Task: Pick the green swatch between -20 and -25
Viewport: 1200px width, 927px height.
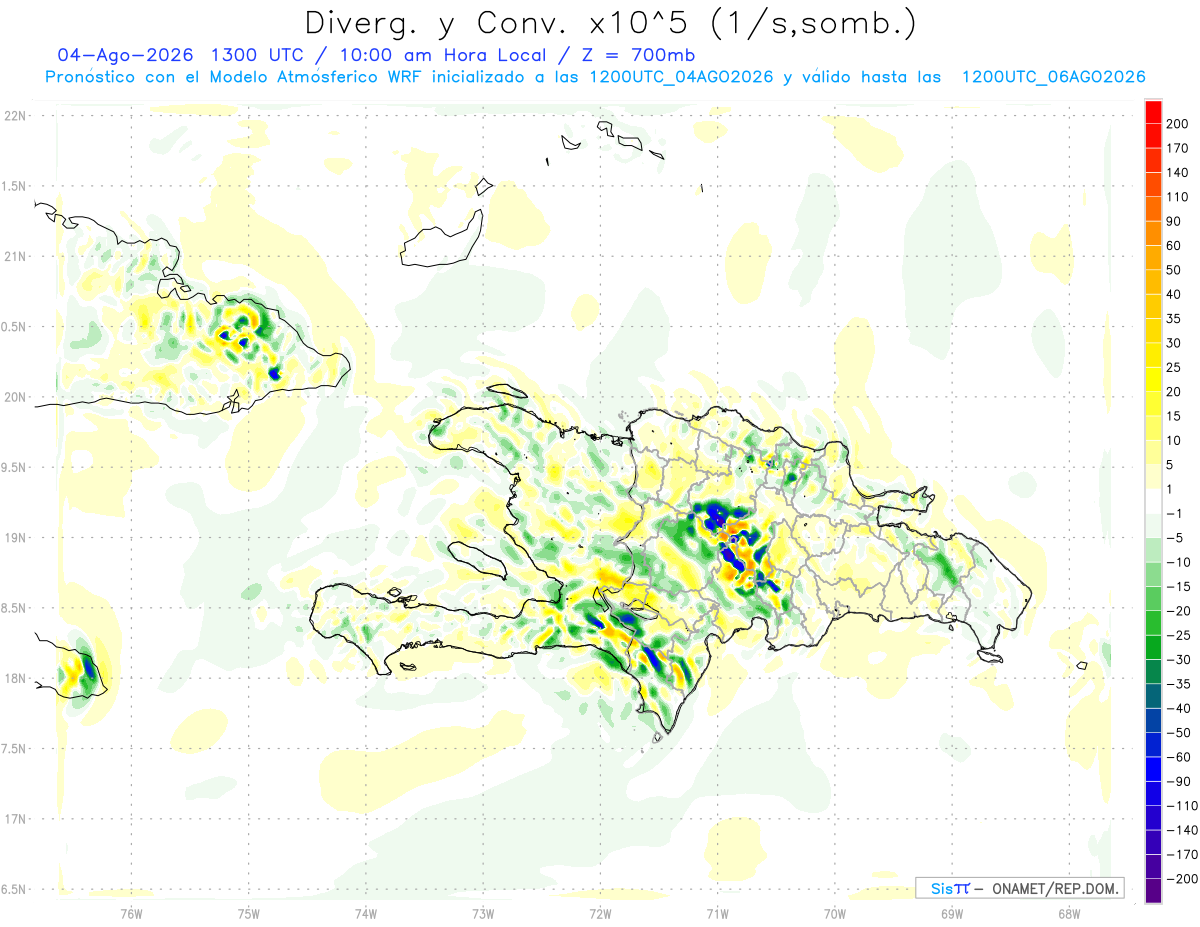Action: pos(1153,622)
